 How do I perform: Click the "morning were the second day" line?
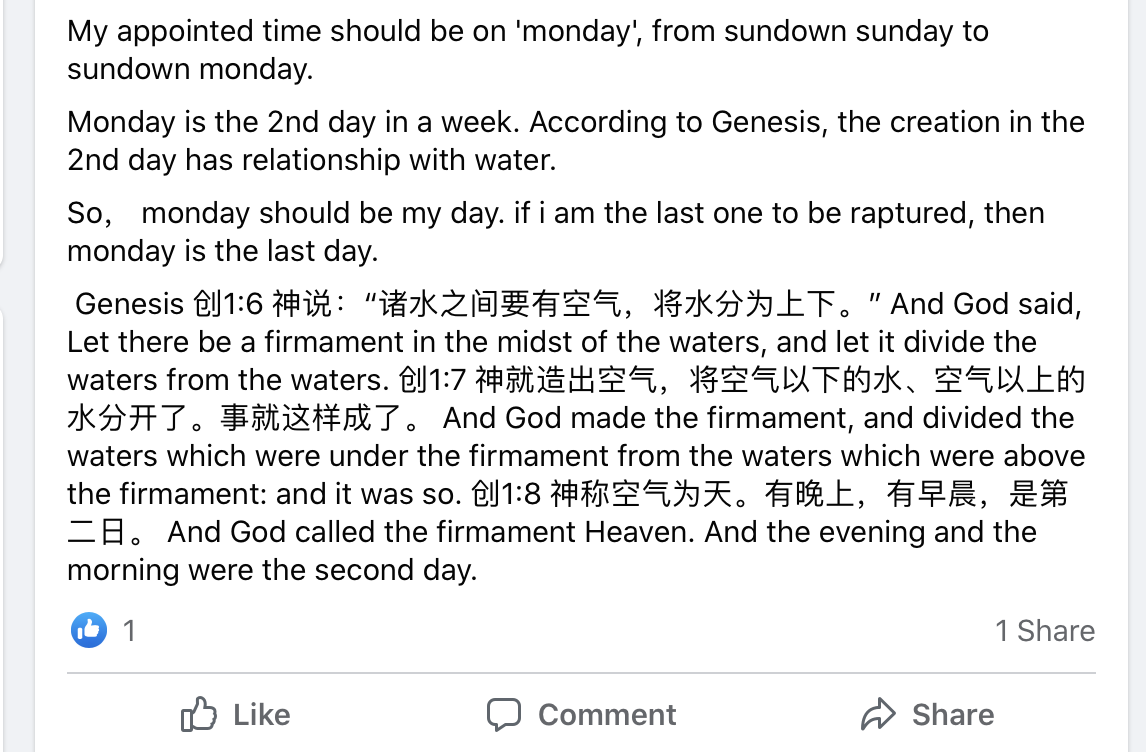click(x=272, y=570)
